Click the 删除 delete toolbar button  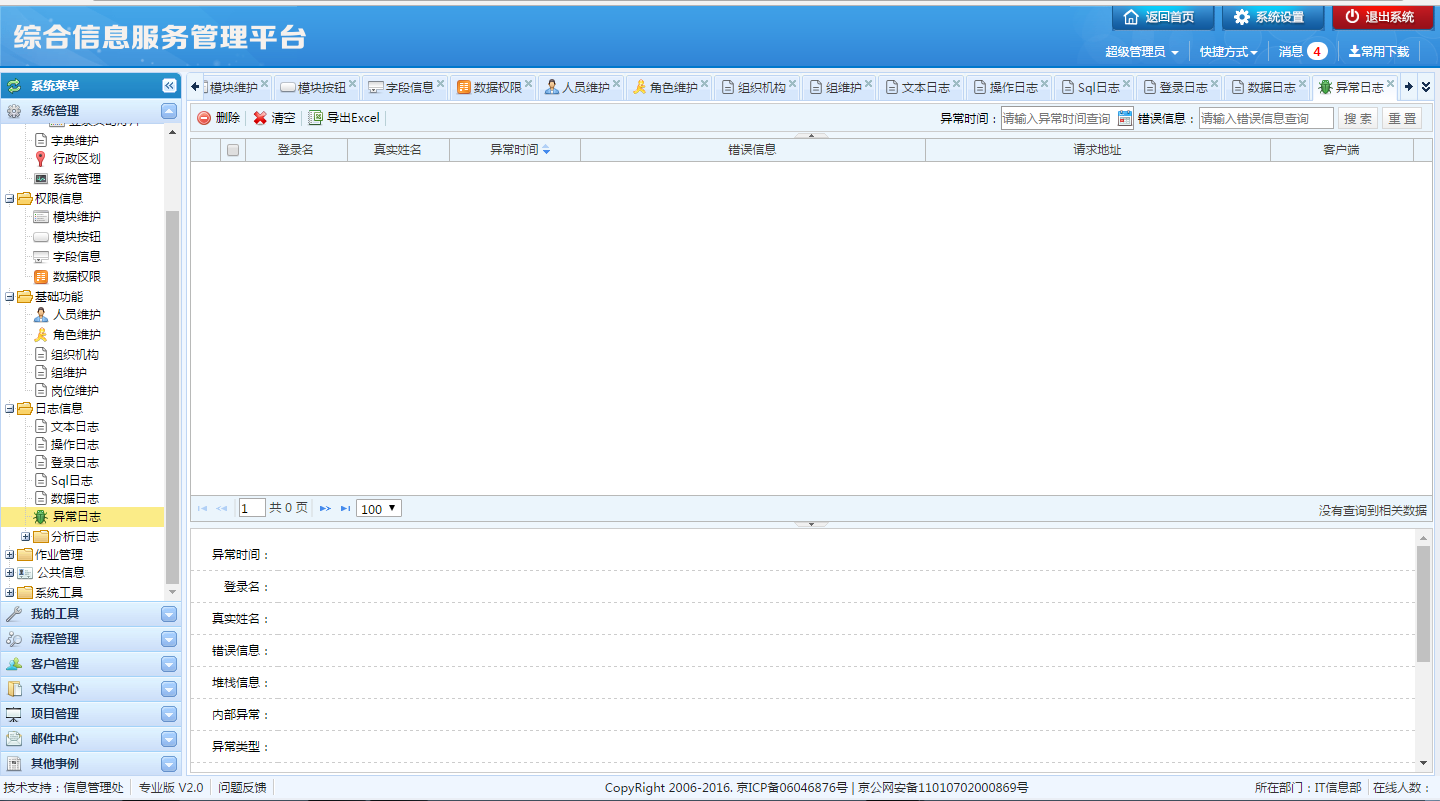point(218,118)
